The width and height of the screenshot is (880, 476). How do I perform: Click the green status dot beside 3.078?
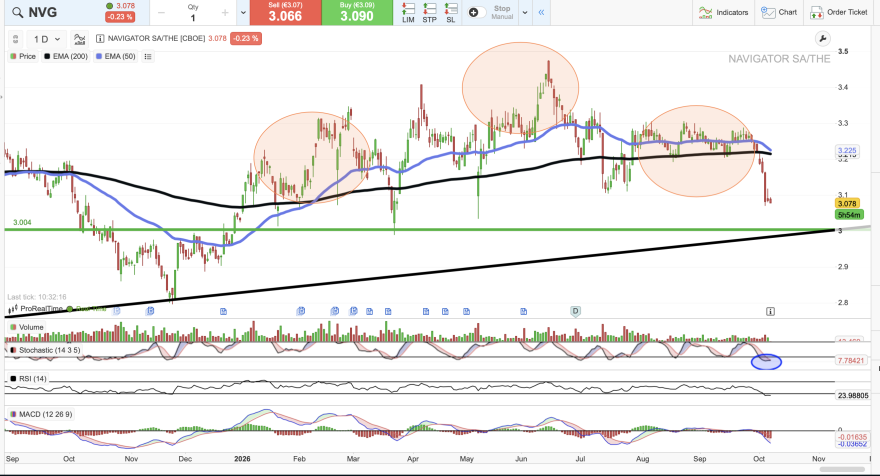[x=109, y=6]
